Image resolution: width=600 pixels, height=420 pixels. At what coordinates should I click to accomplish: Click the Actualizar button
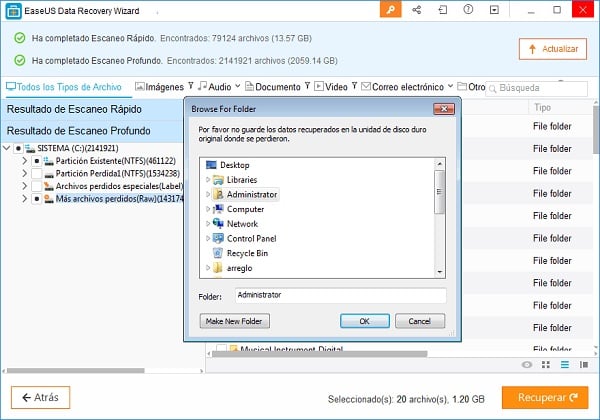click(x=553, y=49)
